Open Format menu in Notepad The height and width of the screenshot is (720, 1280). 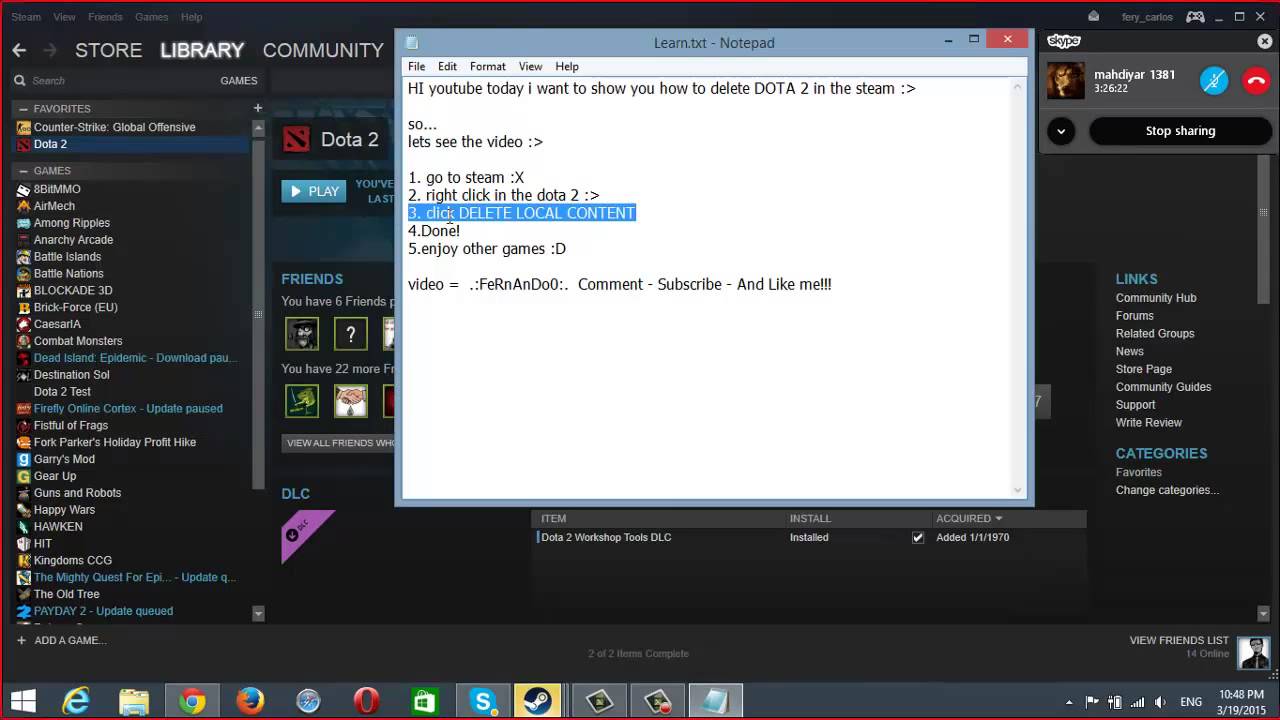(x=487, y=66)
